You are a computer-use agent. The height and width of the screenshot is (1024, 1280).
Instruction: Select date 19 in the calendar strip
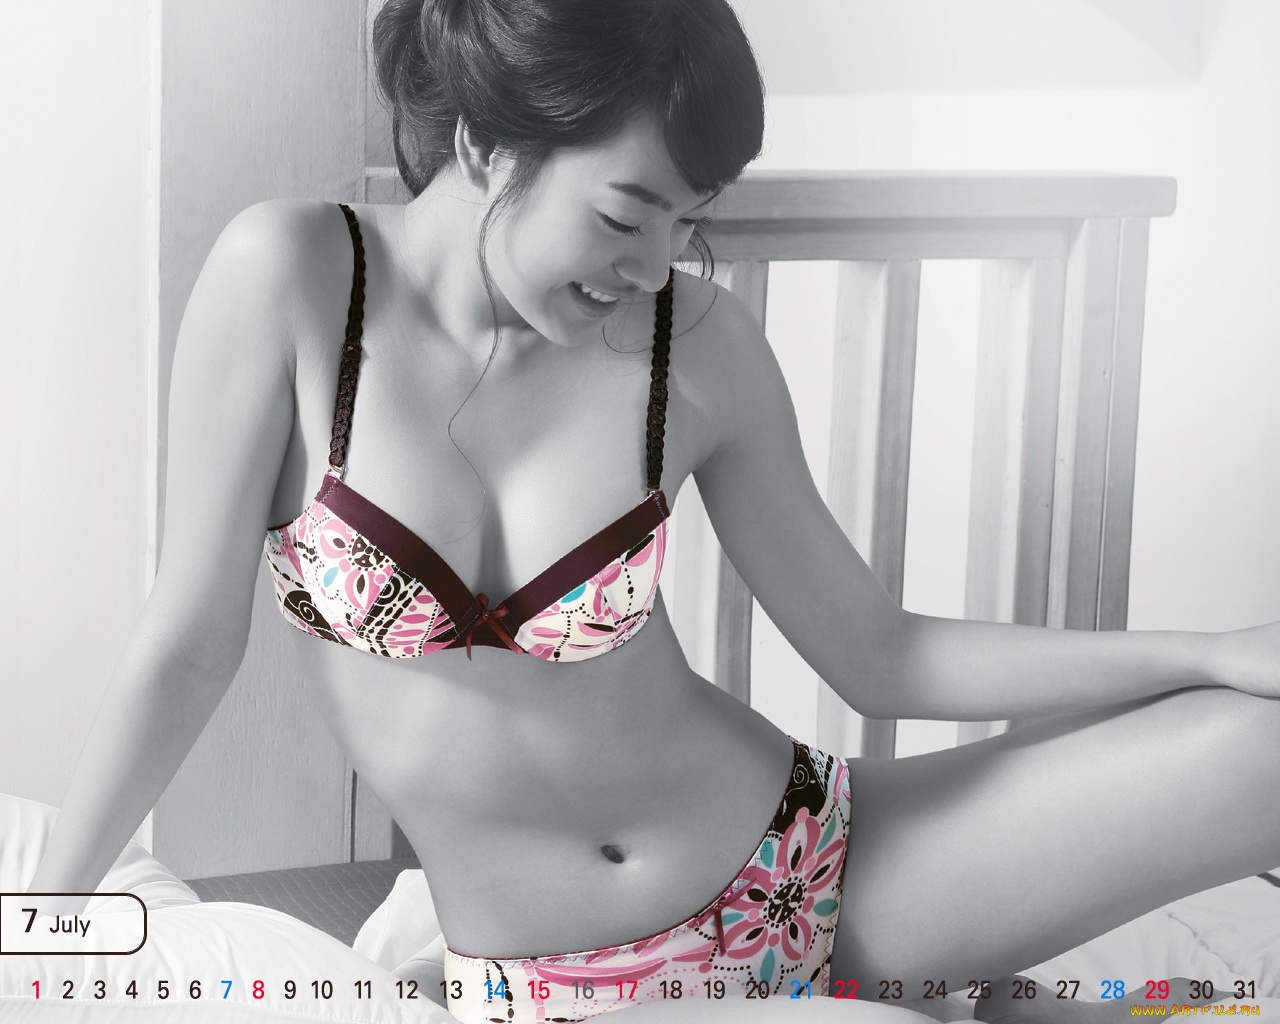(x=714, y=990)
